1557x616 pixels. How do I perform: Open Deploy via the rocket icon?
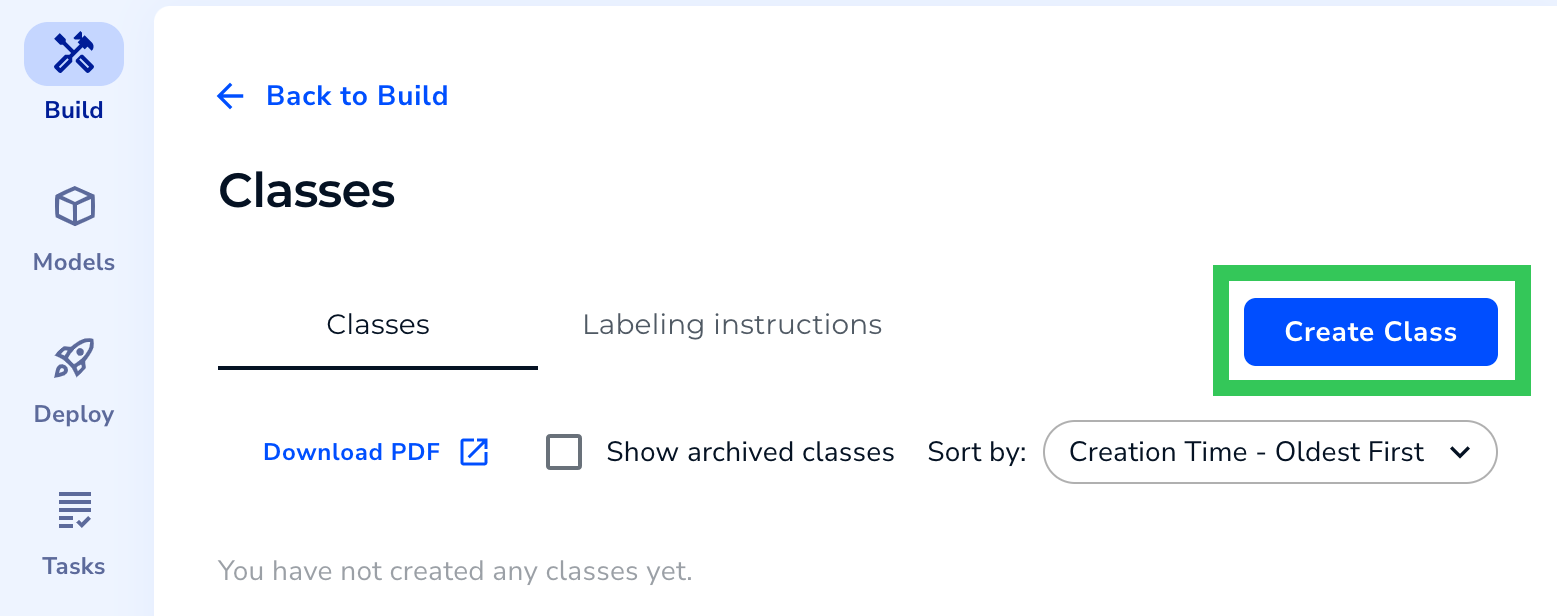(x=73, y=358)
